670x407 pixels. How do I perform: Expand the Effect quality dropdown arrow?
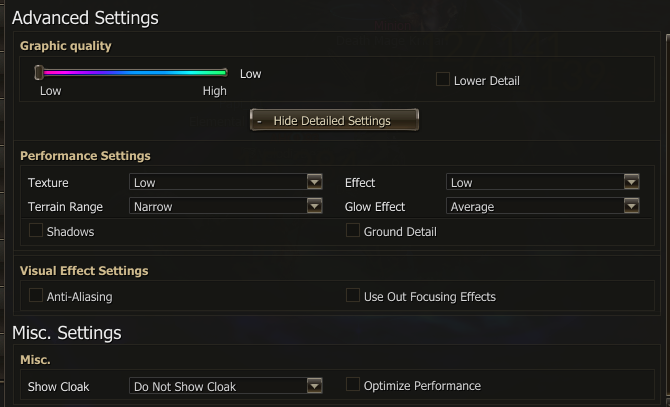(631, 182)
